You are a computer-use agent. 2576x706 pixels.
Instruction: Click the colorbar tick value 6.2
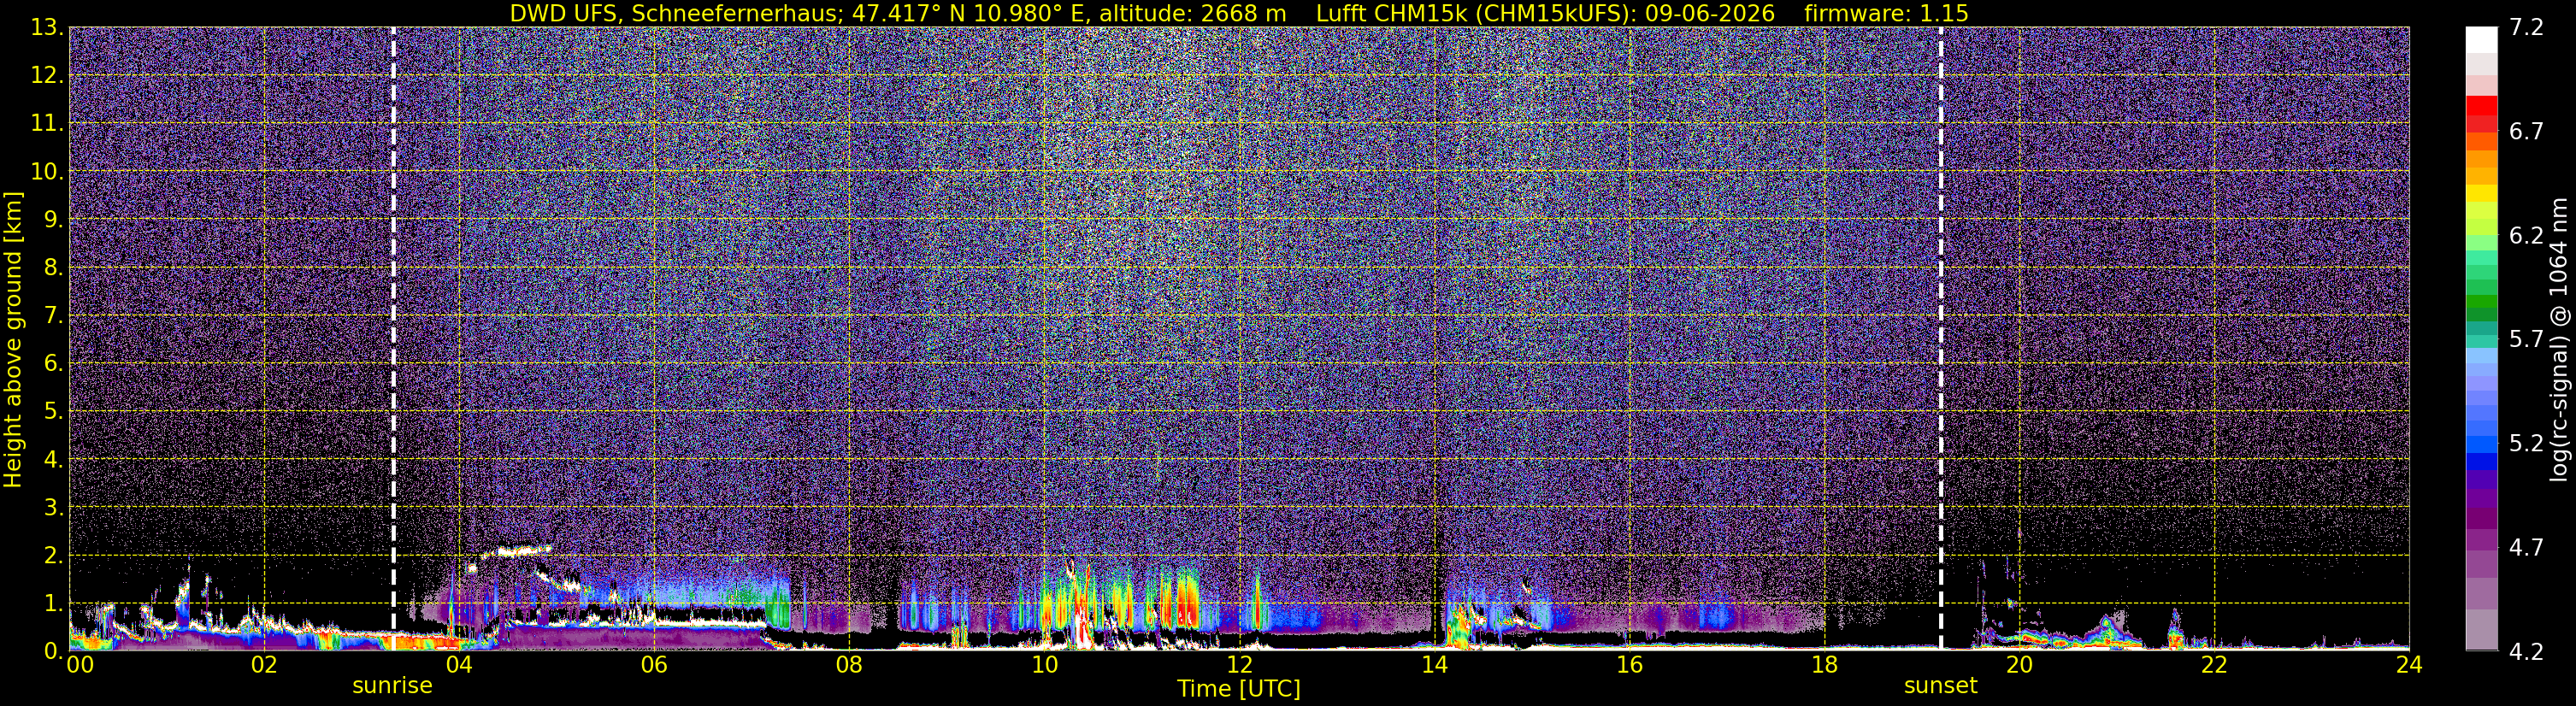click(2526, 236)
